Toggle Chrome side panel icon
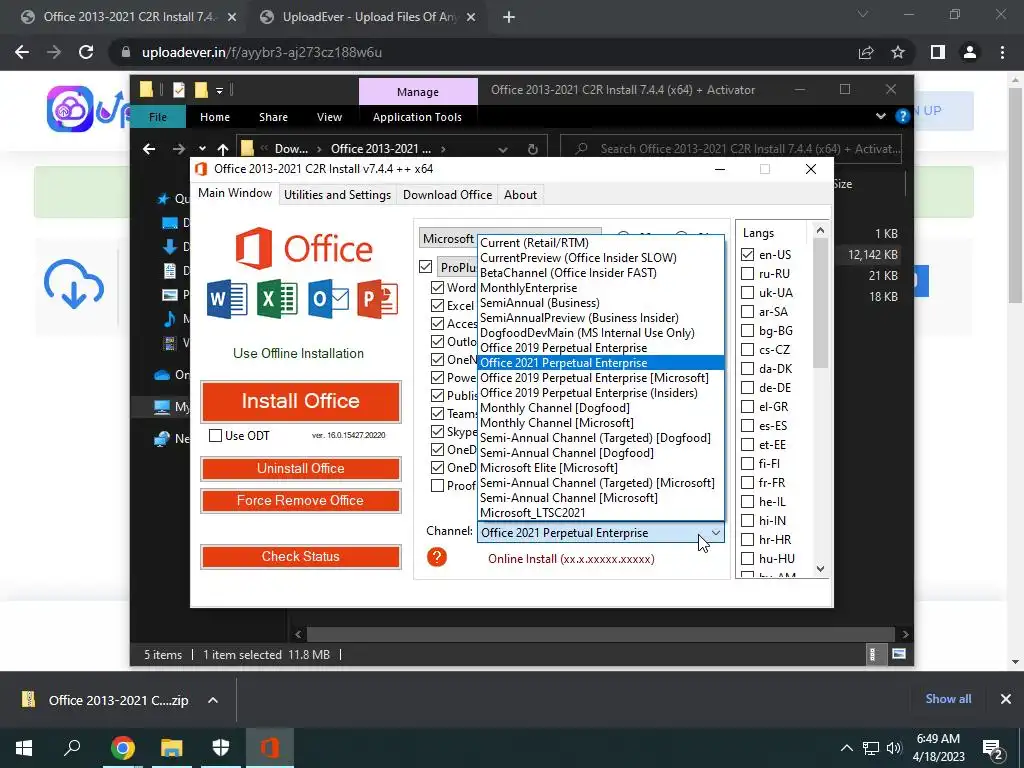This screenshot has width=1024, height=768. pos(938,52)
